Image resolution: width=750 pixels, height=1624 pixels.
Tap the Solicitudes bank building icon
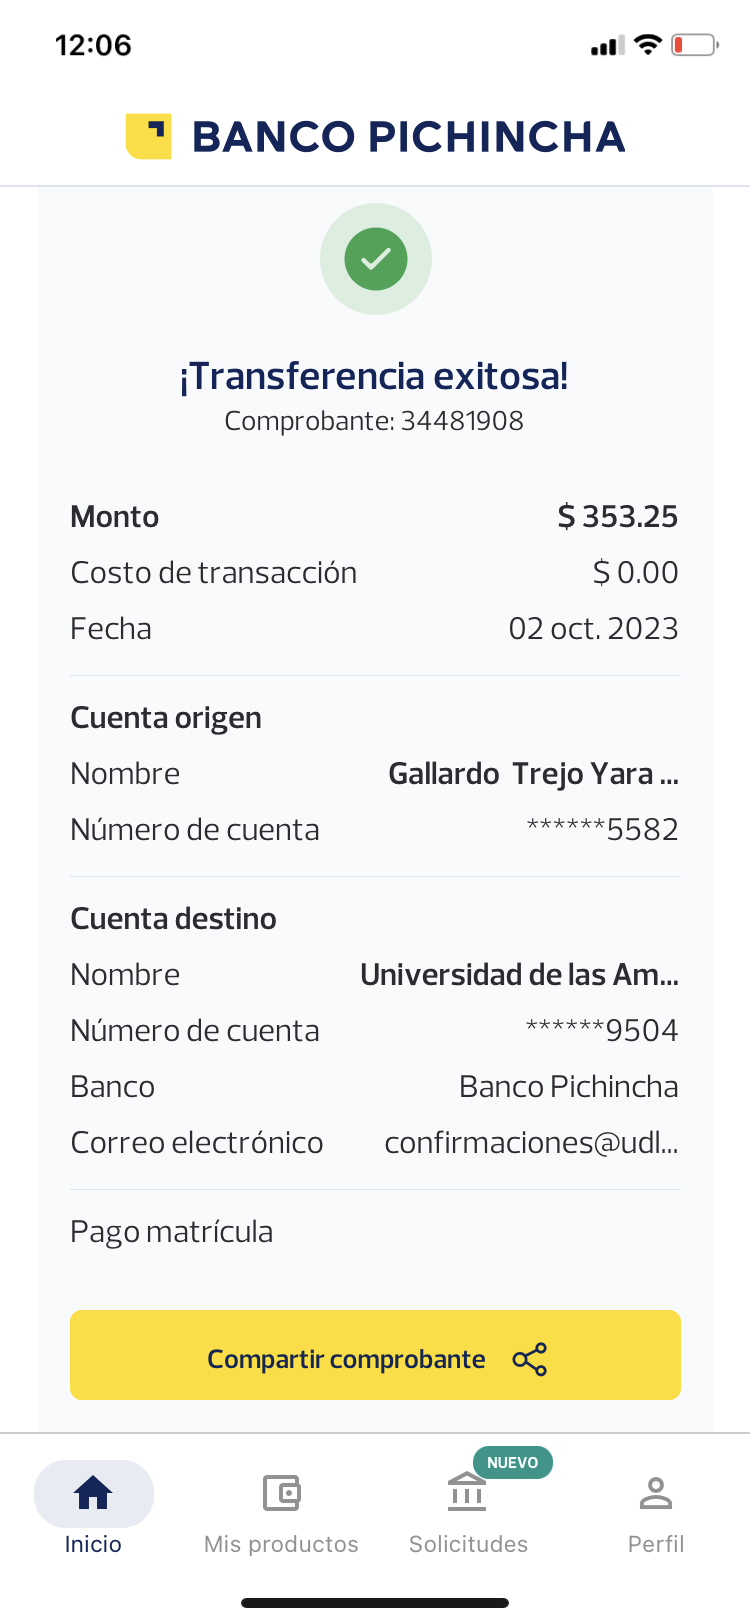(x=467, y=1493)
